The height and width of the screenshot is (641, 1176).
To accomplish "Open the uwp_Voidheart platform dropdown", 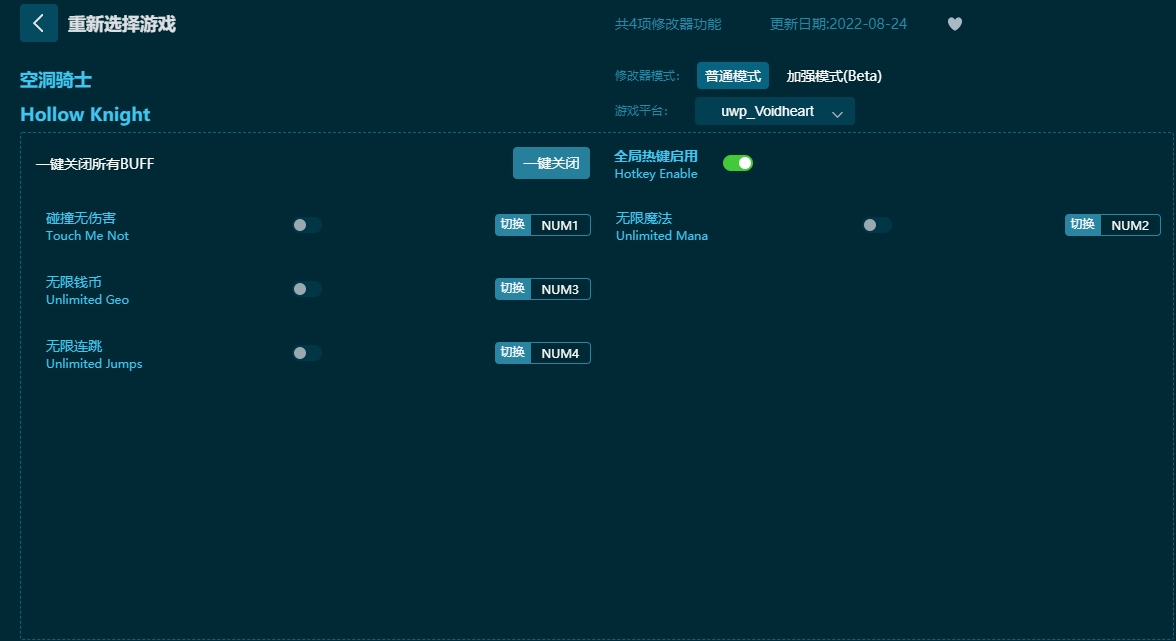I will 775,111.
